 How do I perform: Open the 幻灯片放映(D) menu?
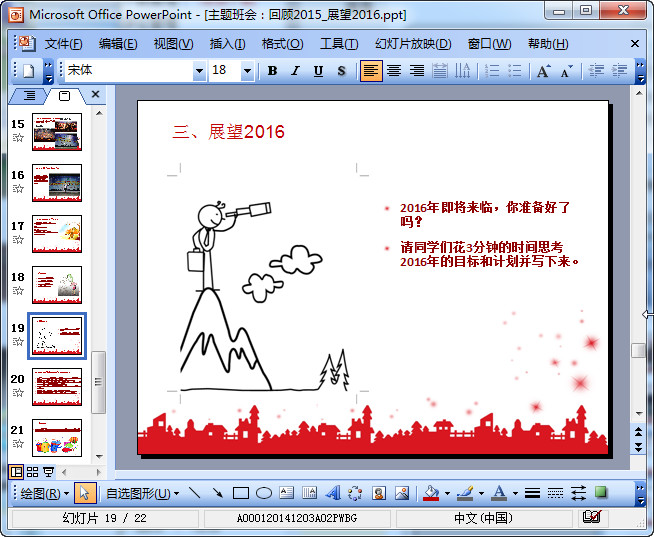tap(413, 44)
